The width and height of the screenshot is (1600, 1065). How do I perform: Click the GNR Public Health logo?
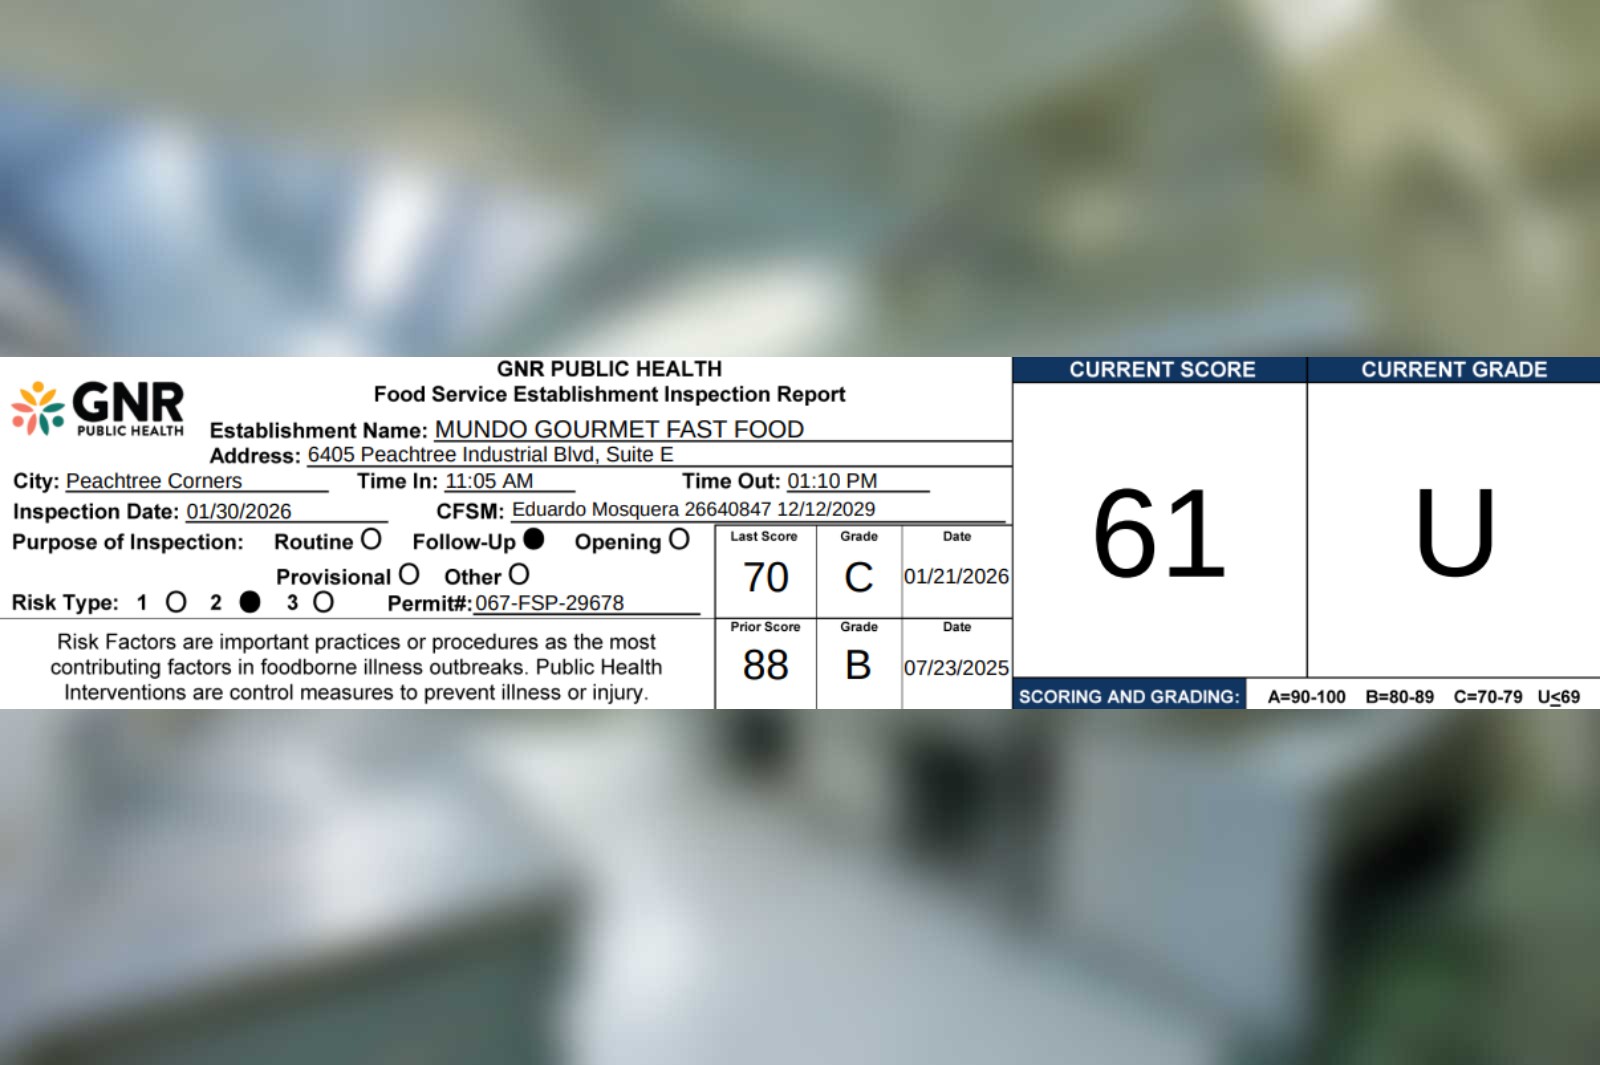[98, 408]
